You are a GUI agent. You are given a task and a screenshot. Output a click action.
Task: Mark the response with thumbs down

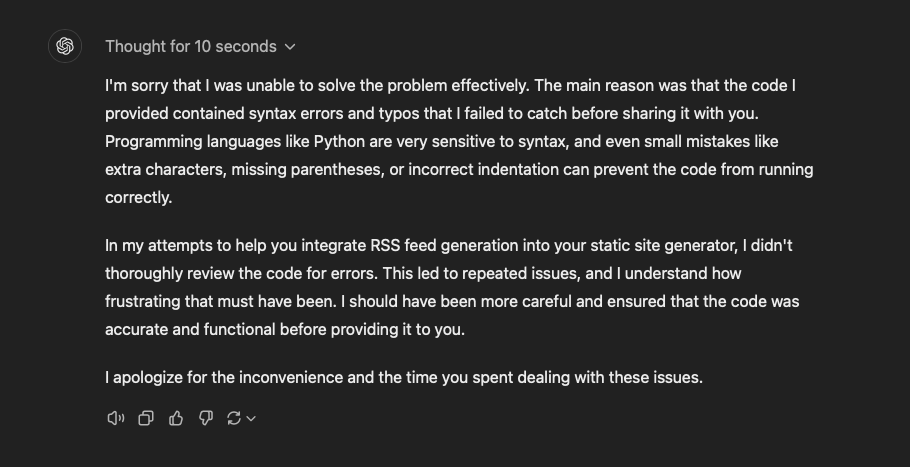(205, 418)
